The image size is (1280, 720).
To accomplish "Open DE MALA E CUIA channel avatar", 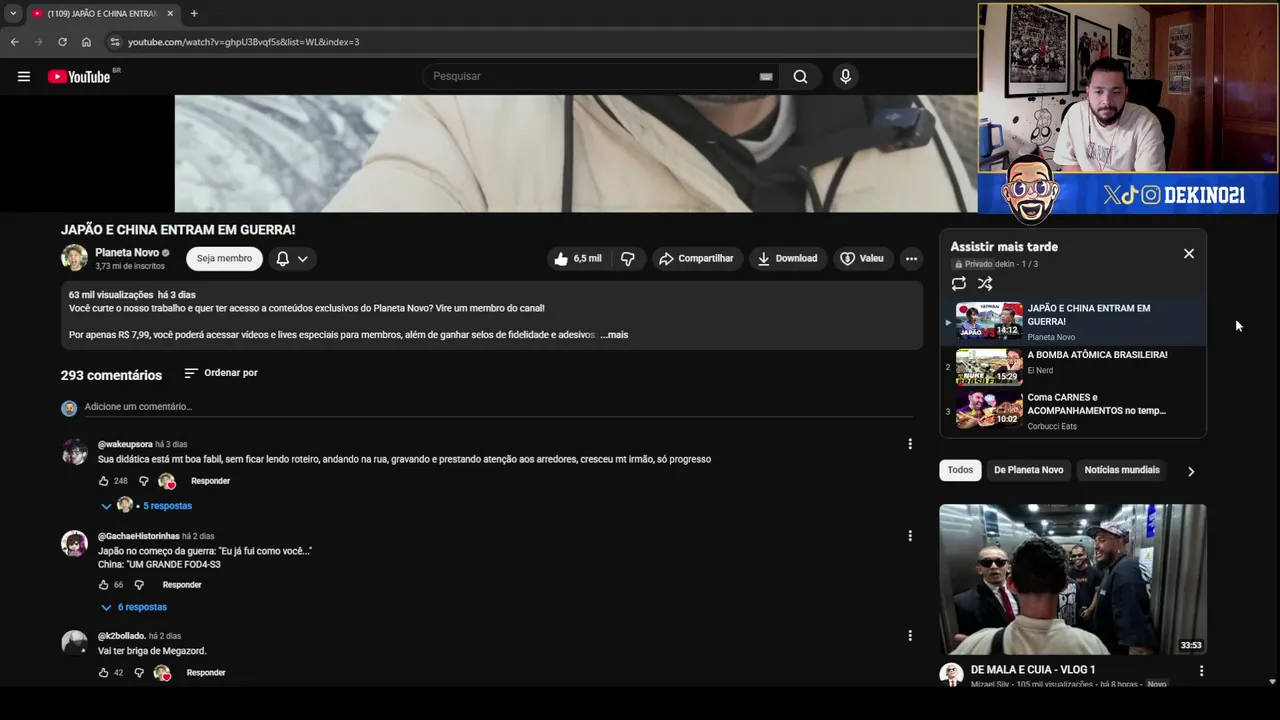I will click(x=951, y=674).
